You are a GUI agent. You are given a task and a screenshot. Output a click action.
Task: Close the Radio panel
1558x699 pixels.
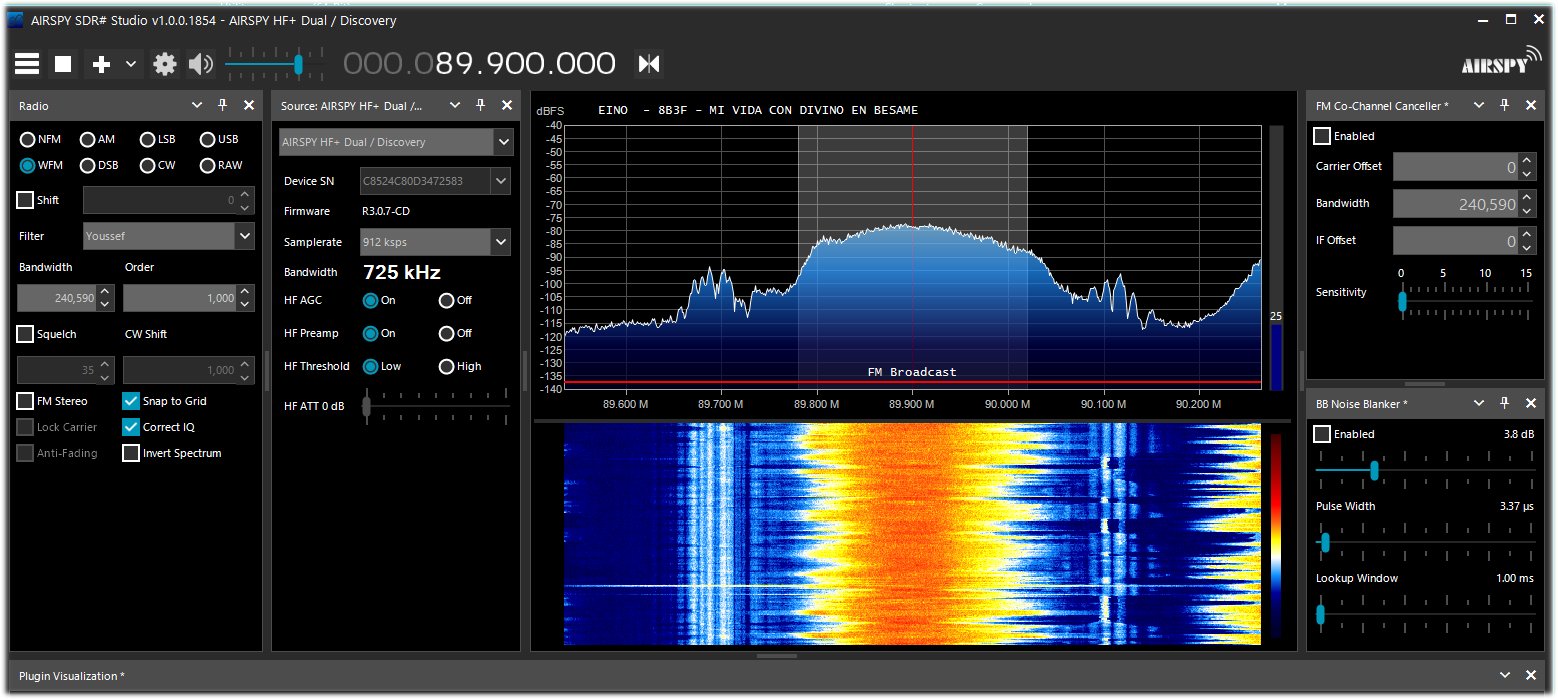(249, 105)
